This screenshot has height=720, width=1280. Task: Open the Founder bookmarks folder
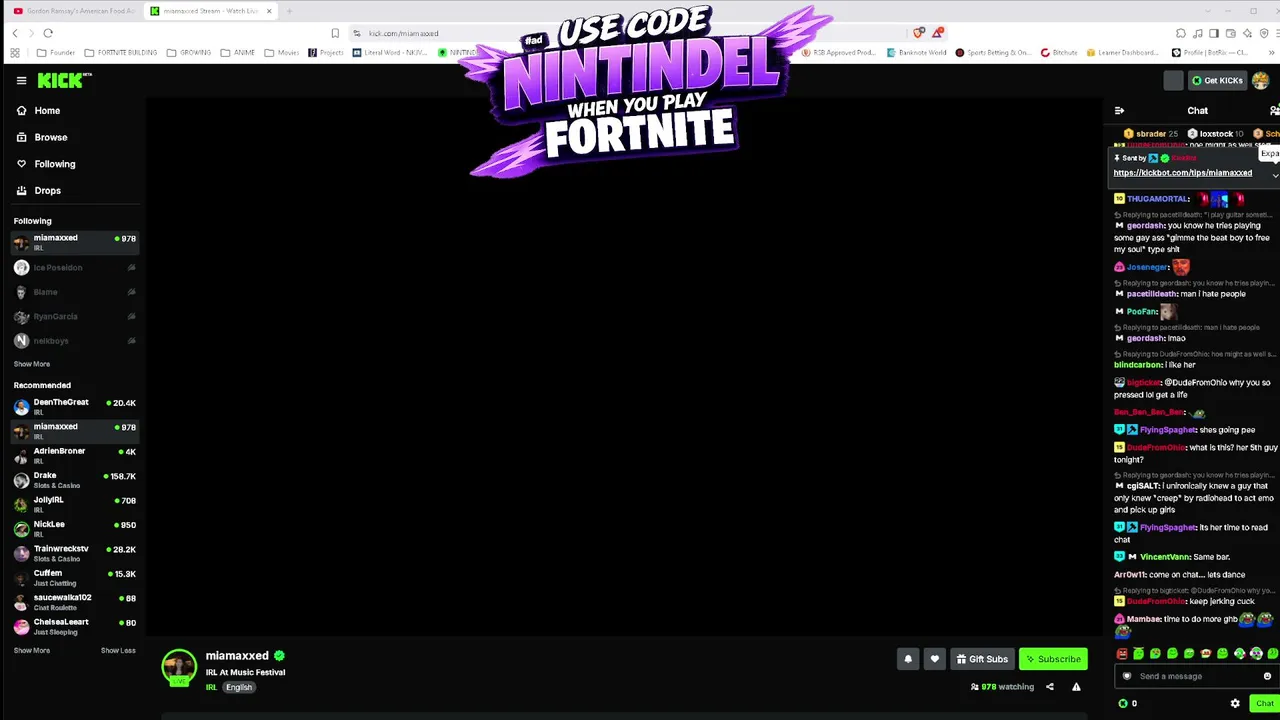point(56,53)
